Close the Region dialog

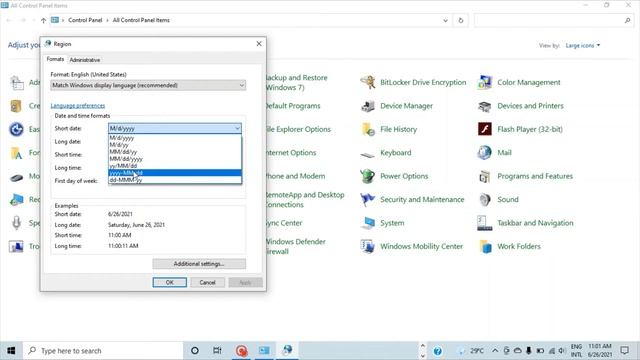point(259,44)
